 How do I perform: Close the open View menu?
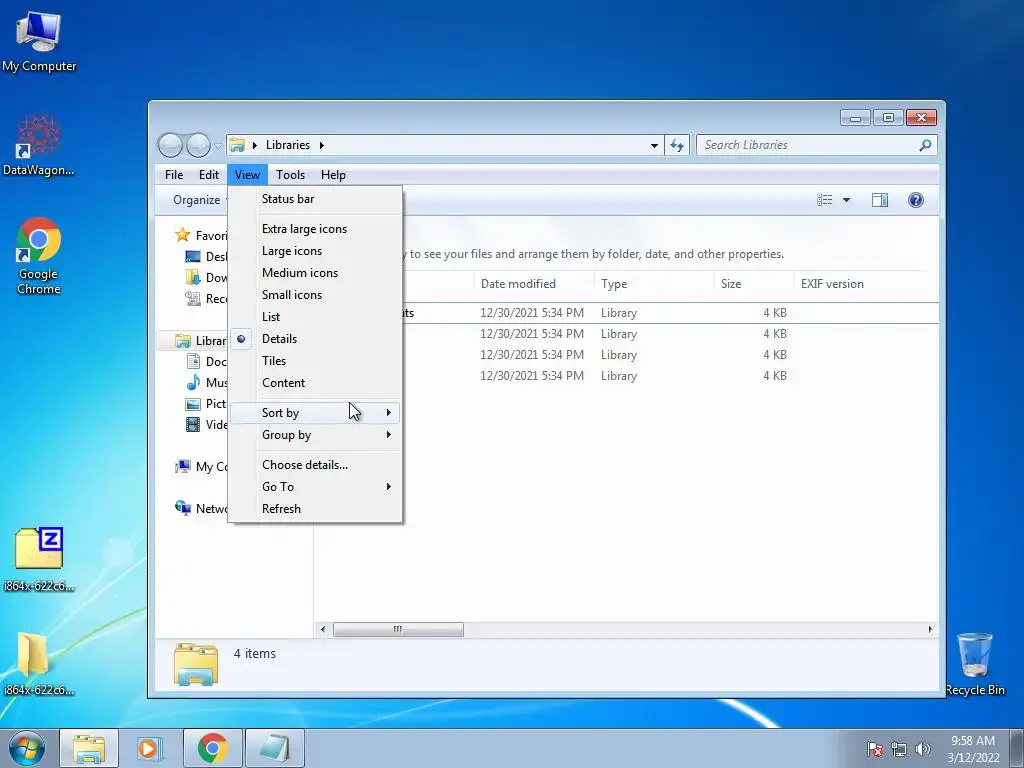pos(247,174)
